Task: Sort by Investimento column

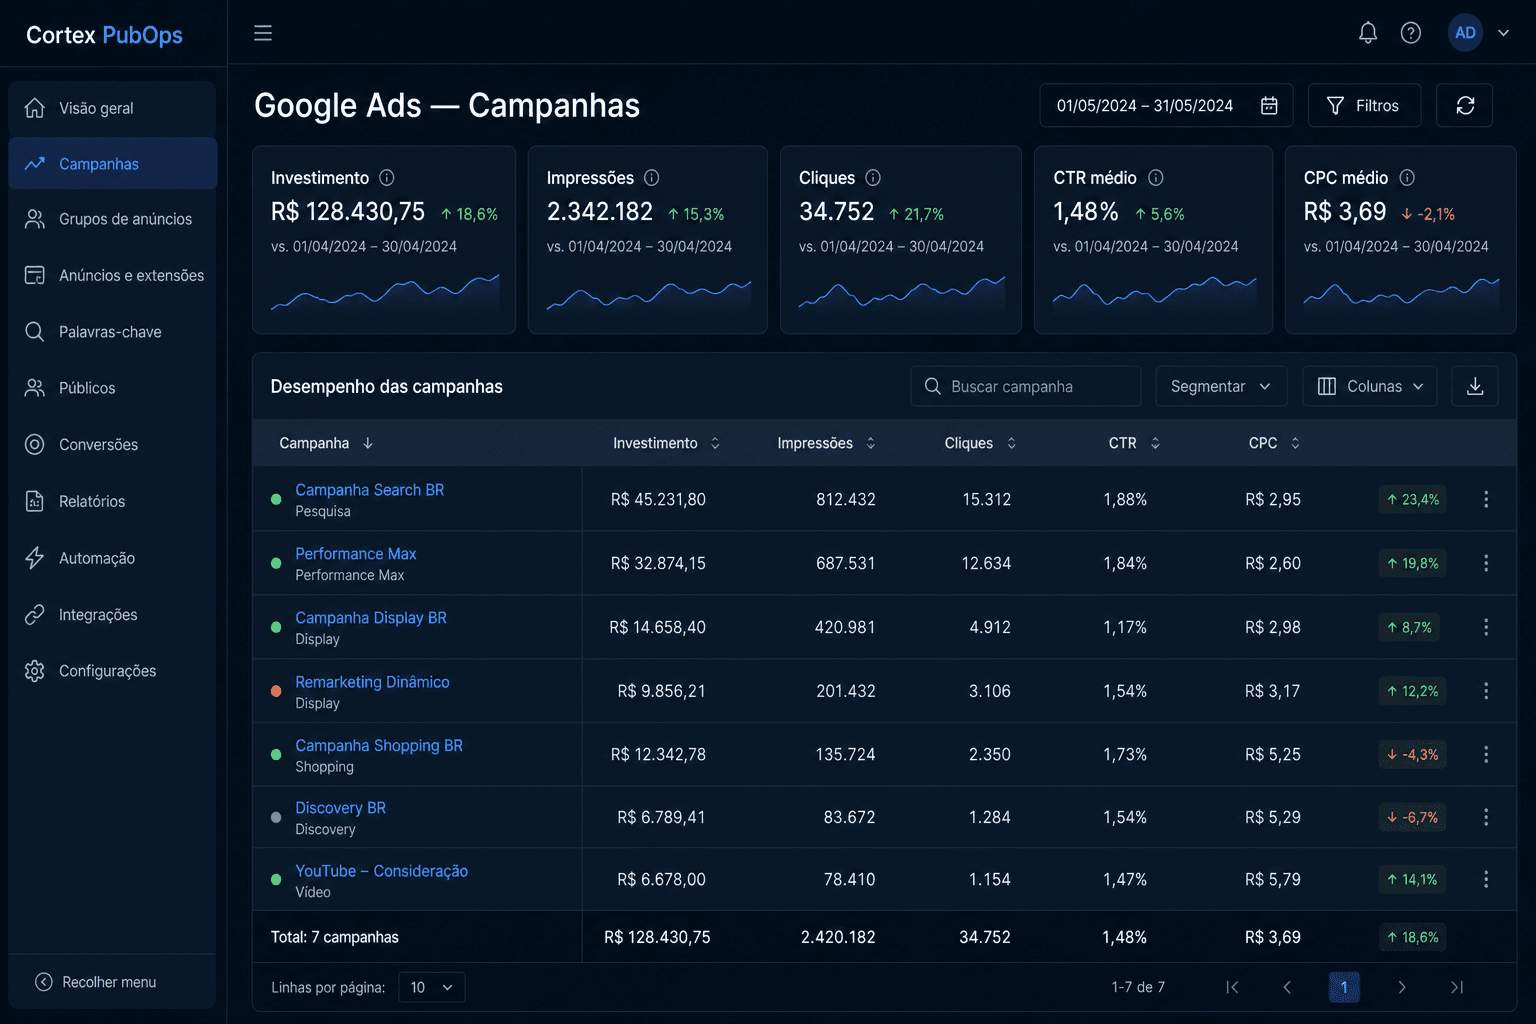Action: (667, 443)
